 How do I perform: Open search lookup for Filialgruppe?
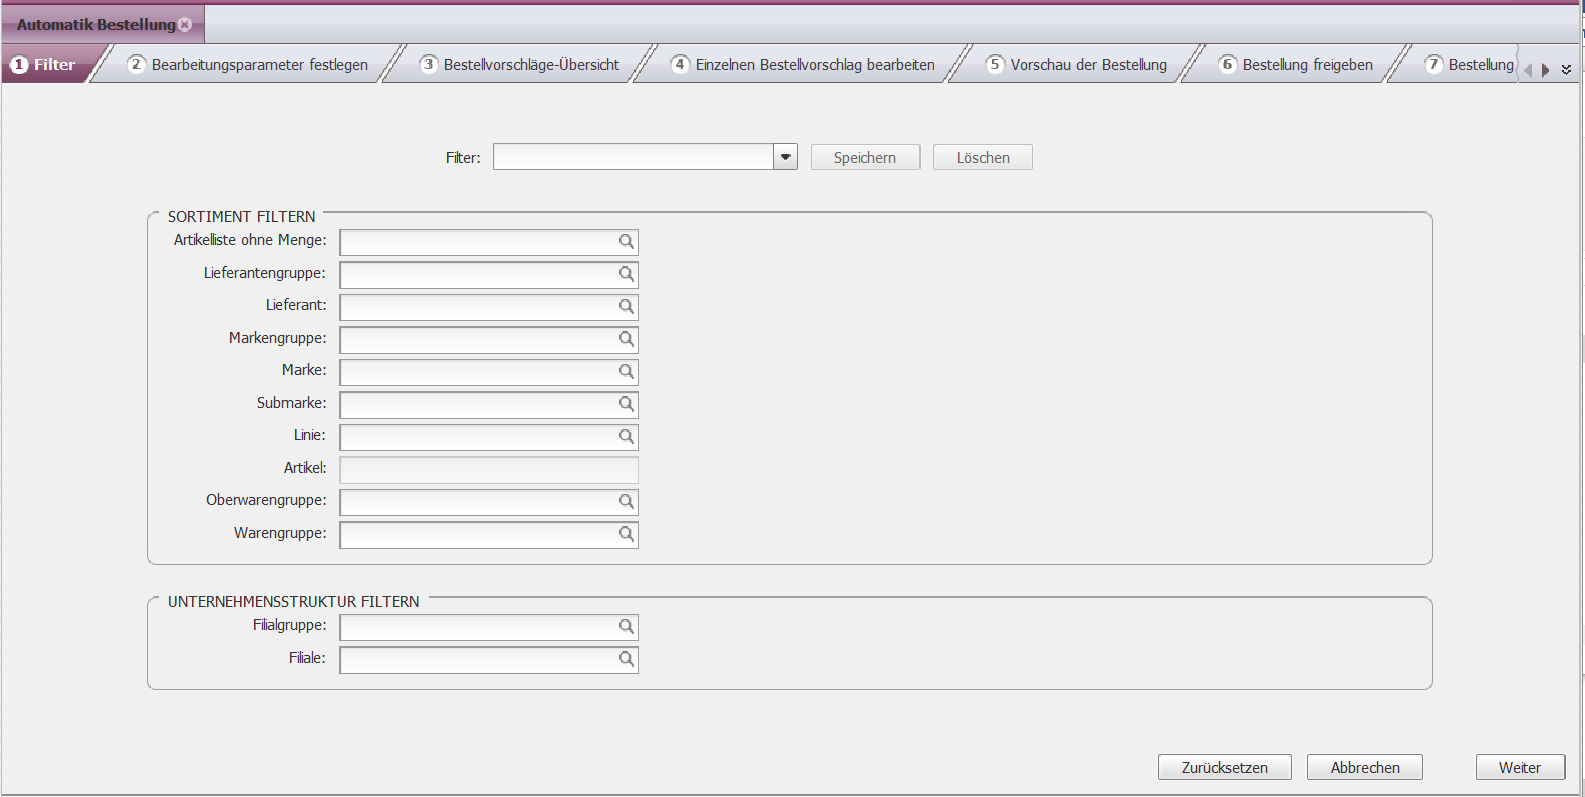pyautogui.click(x=626, y=626)
